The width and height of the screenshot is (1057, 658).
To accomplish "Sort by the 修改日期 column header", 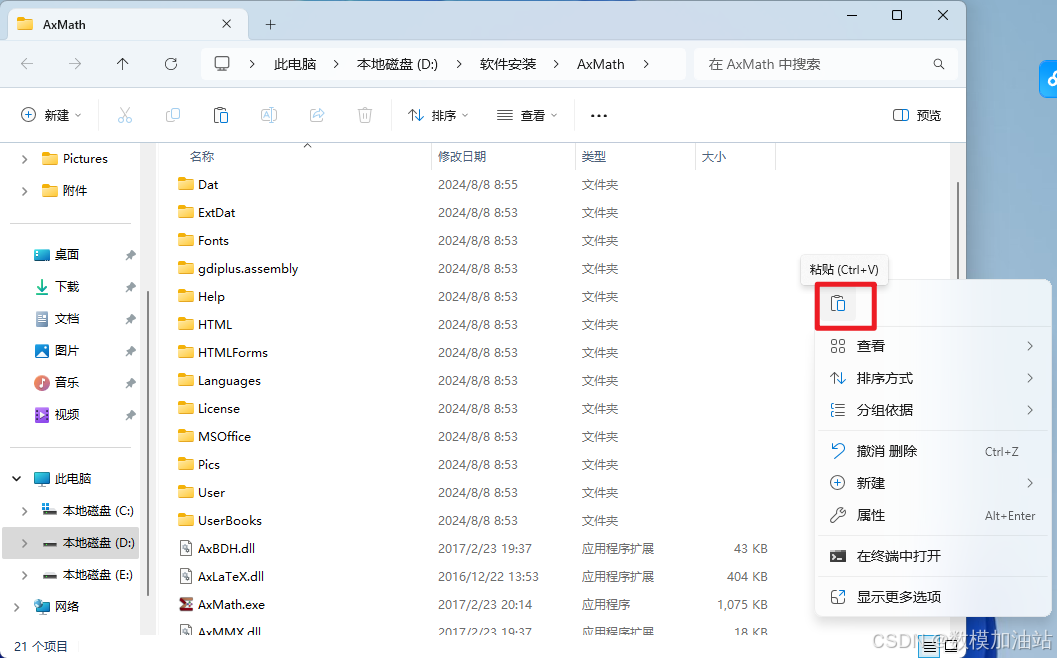I will click(462, 156).
